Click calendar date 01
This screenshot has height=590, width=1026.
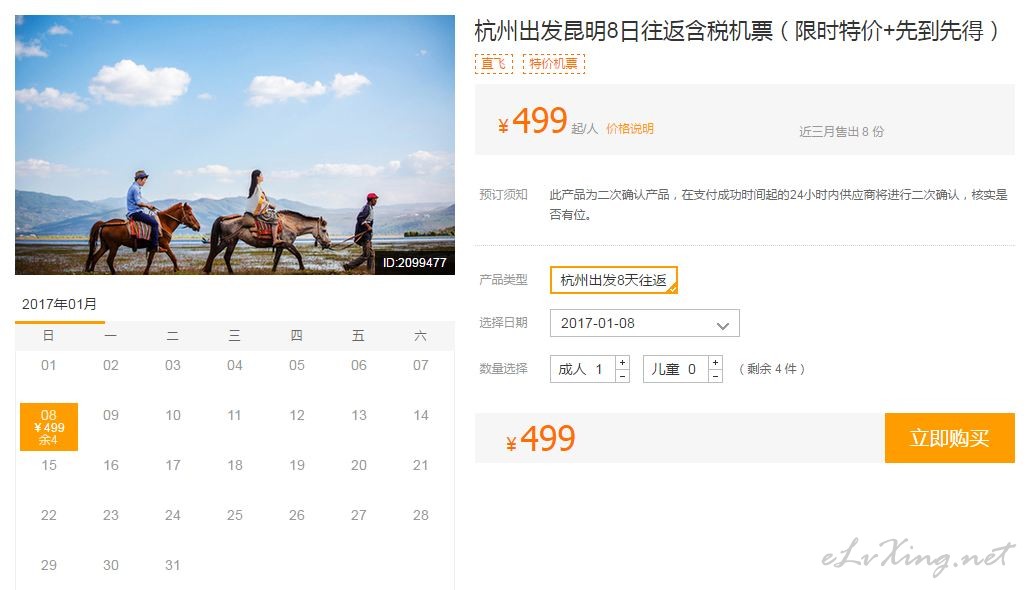[48, 365]
